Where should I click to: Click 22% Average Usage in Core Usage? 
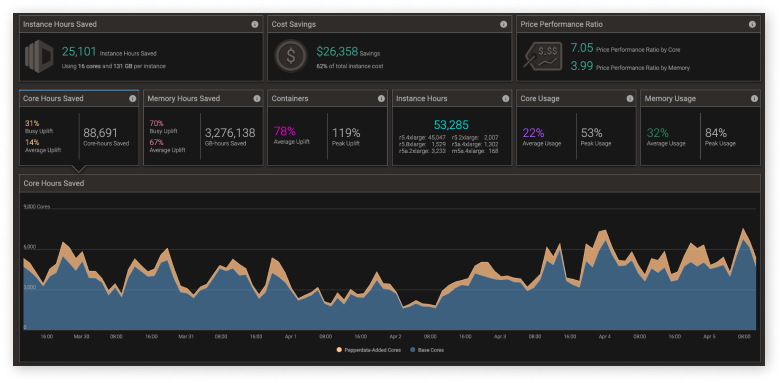tap(534, 133)
